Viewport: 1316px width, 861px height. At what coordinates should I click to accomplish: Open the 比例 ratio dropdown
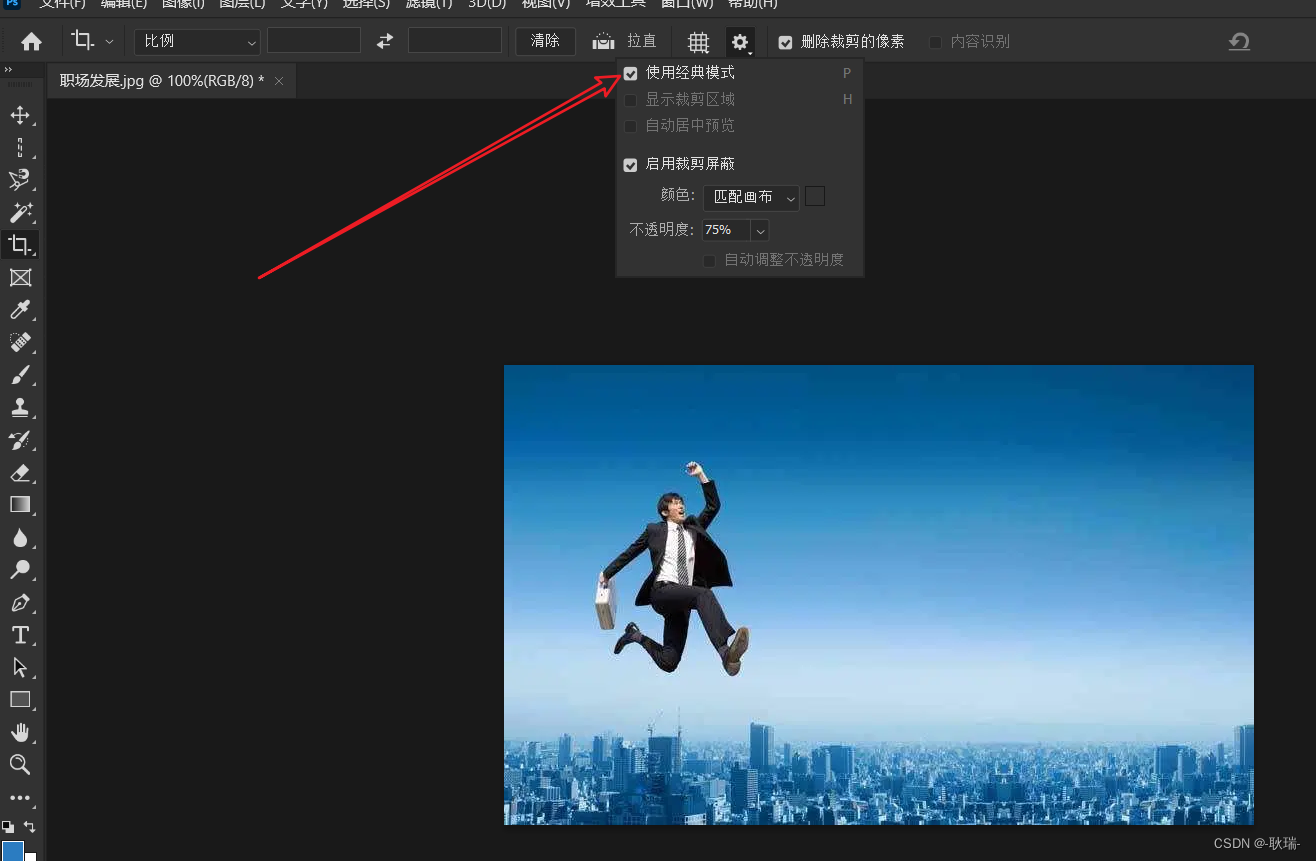click(198, 41)
